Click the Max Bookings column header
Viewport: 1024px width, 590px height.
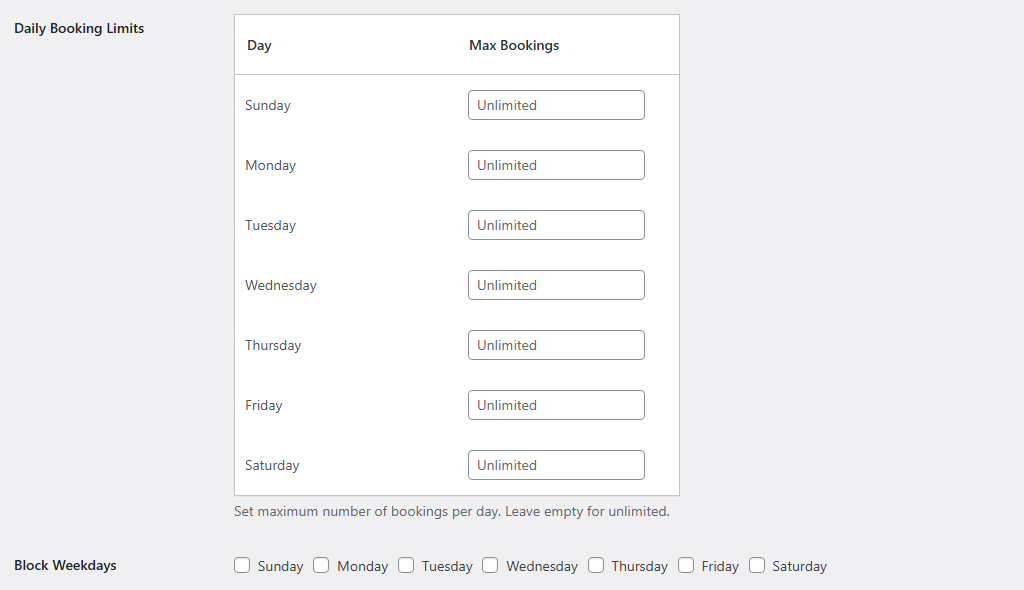pos(514,45)
